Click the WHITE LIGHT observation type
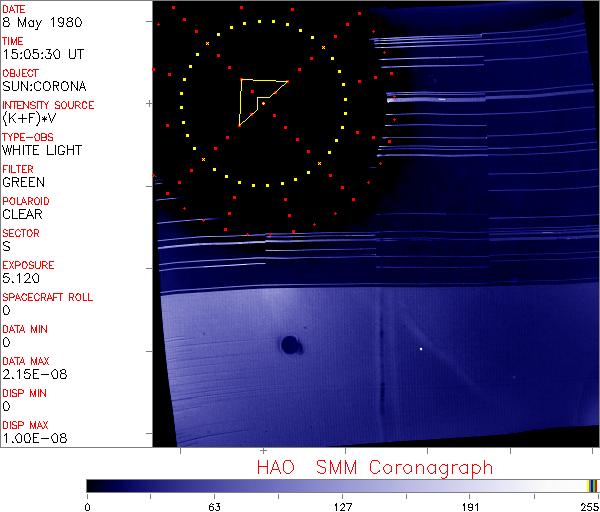This screenshot has width=600, height=512. point(42,150)
